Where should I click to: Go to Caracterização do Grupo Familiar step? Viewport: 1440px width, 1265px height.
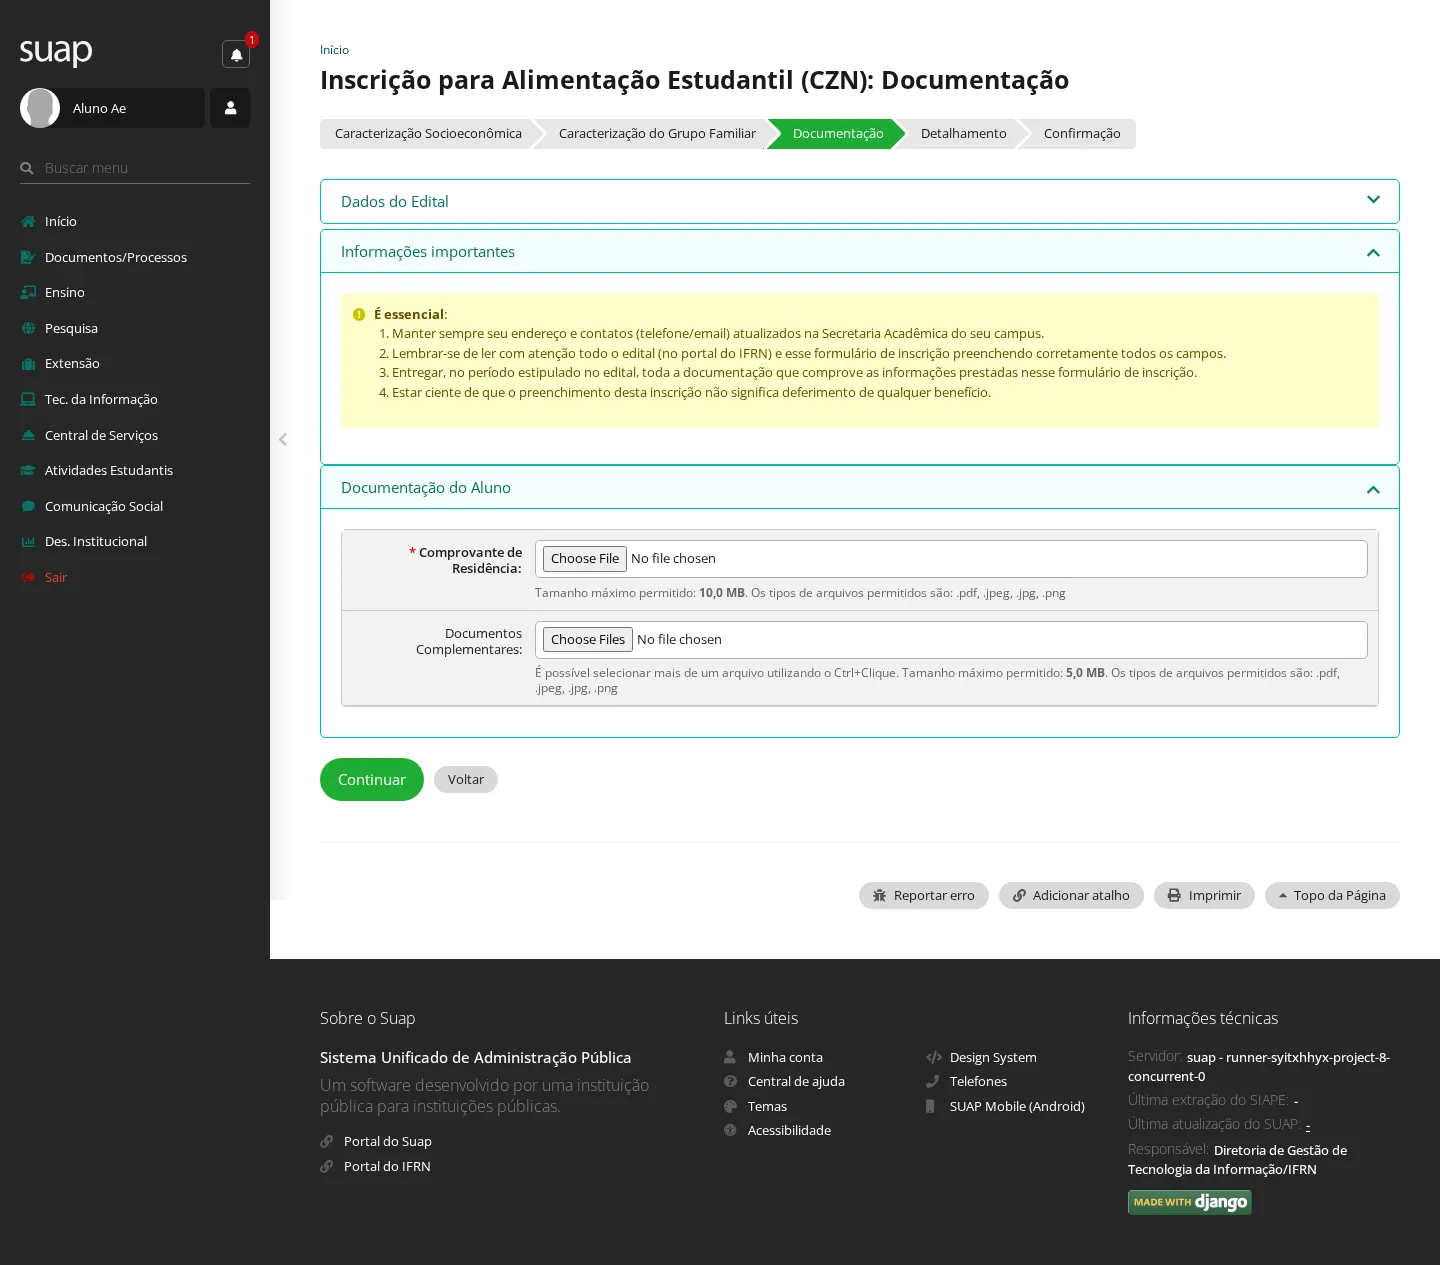point(657,134)
